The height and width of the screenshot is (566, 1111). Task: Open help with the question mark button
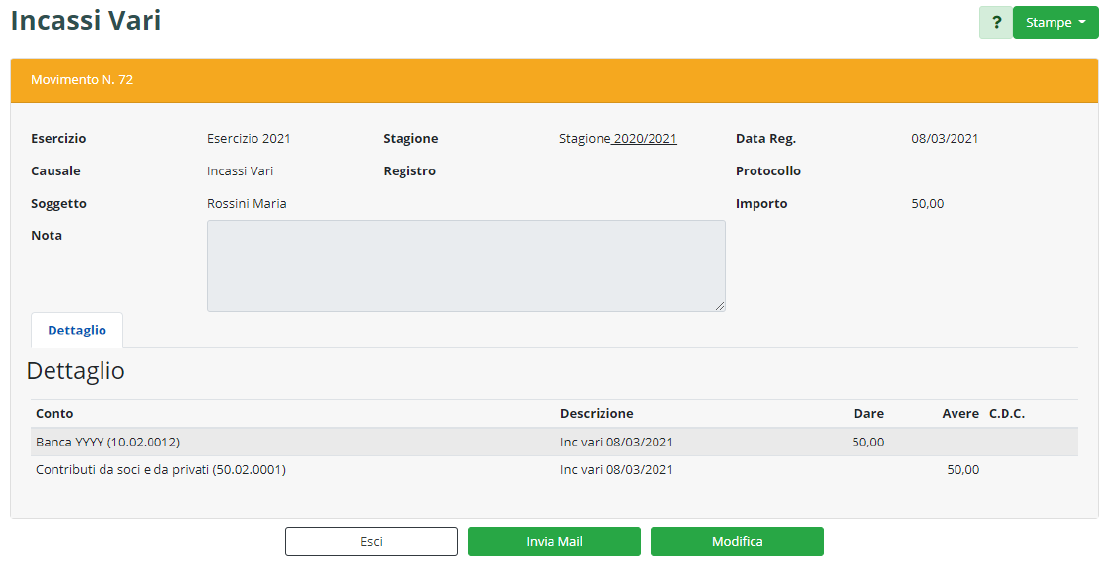tap(996, 23)
